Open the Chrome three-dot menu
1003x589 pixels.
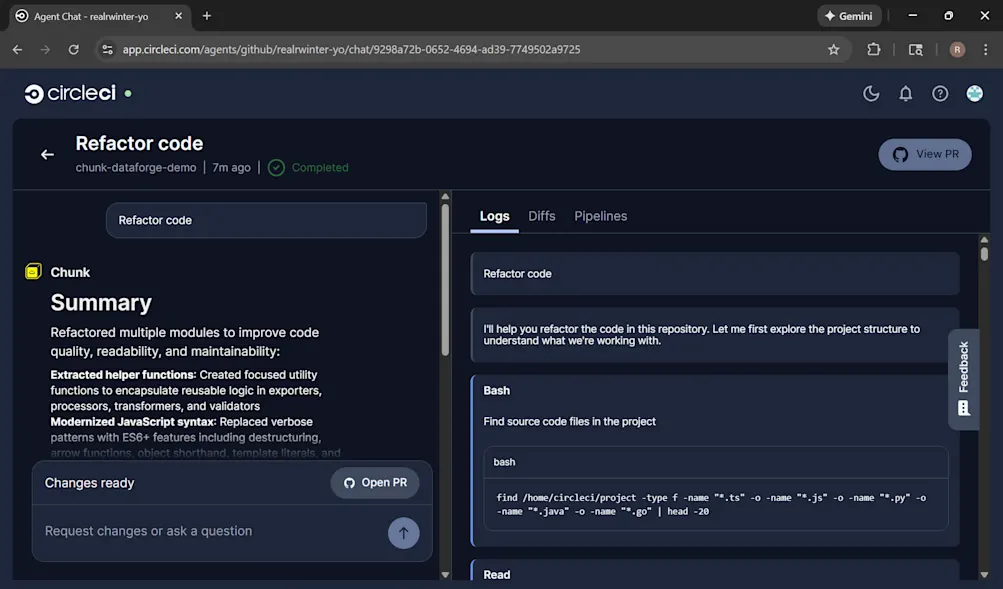pyautogui.click(x=985, y=49)
